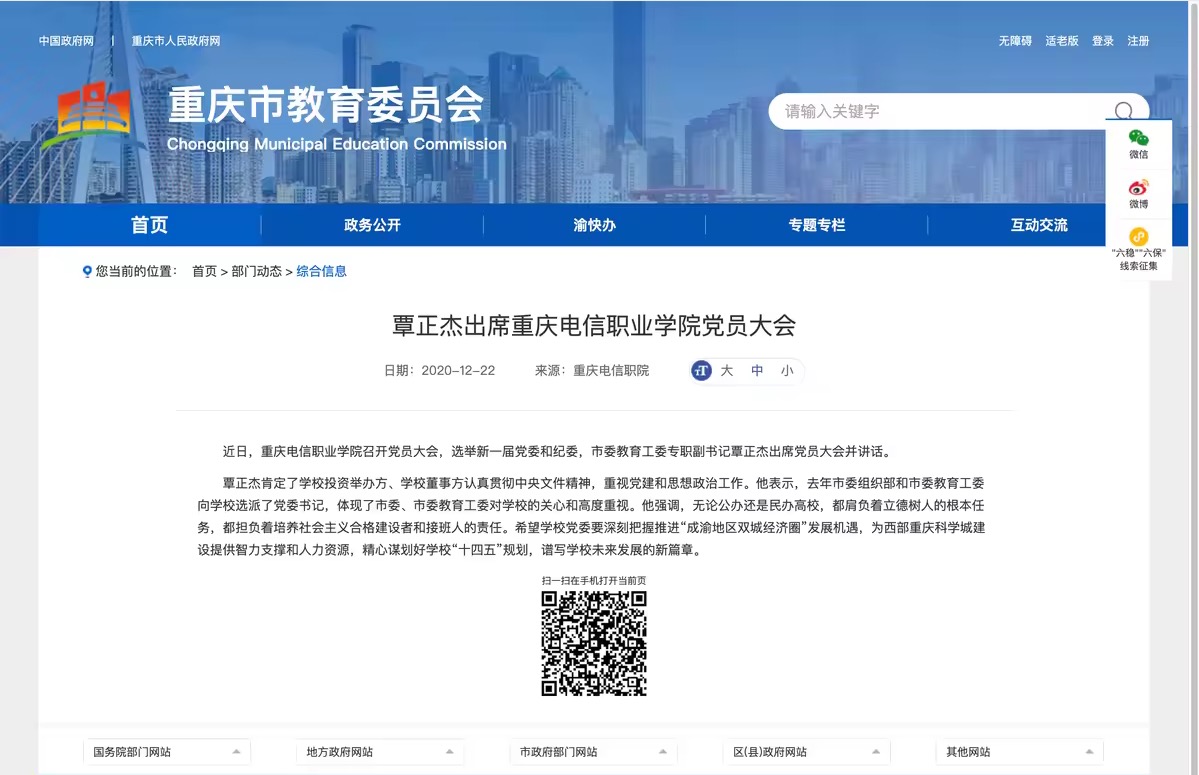Set font size to small (小)

tap(787, 371)
